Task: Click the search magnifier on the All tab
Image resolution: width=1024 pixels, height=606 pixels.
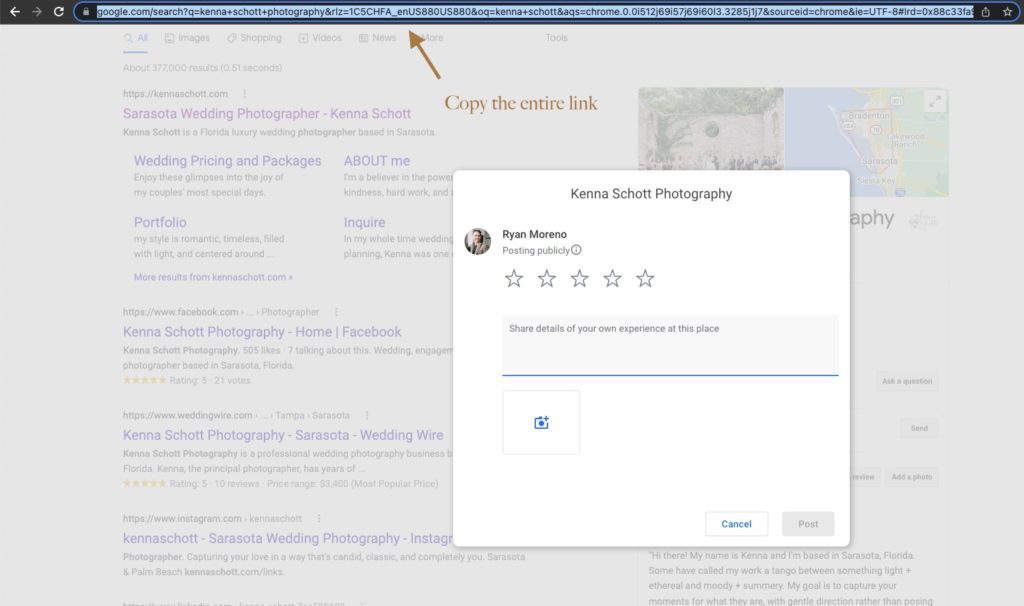Action: [x=128, y=36]
